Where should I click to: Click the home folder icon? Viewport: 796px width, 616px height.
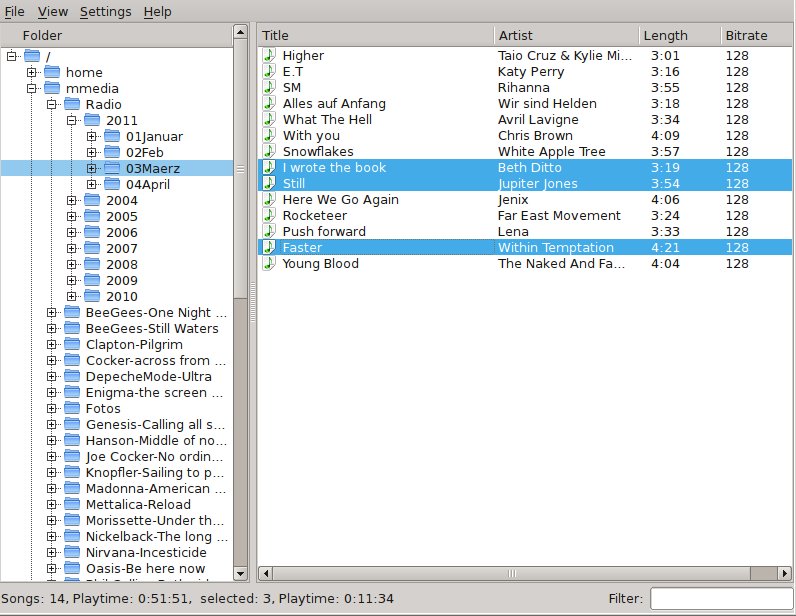point(52,72)
